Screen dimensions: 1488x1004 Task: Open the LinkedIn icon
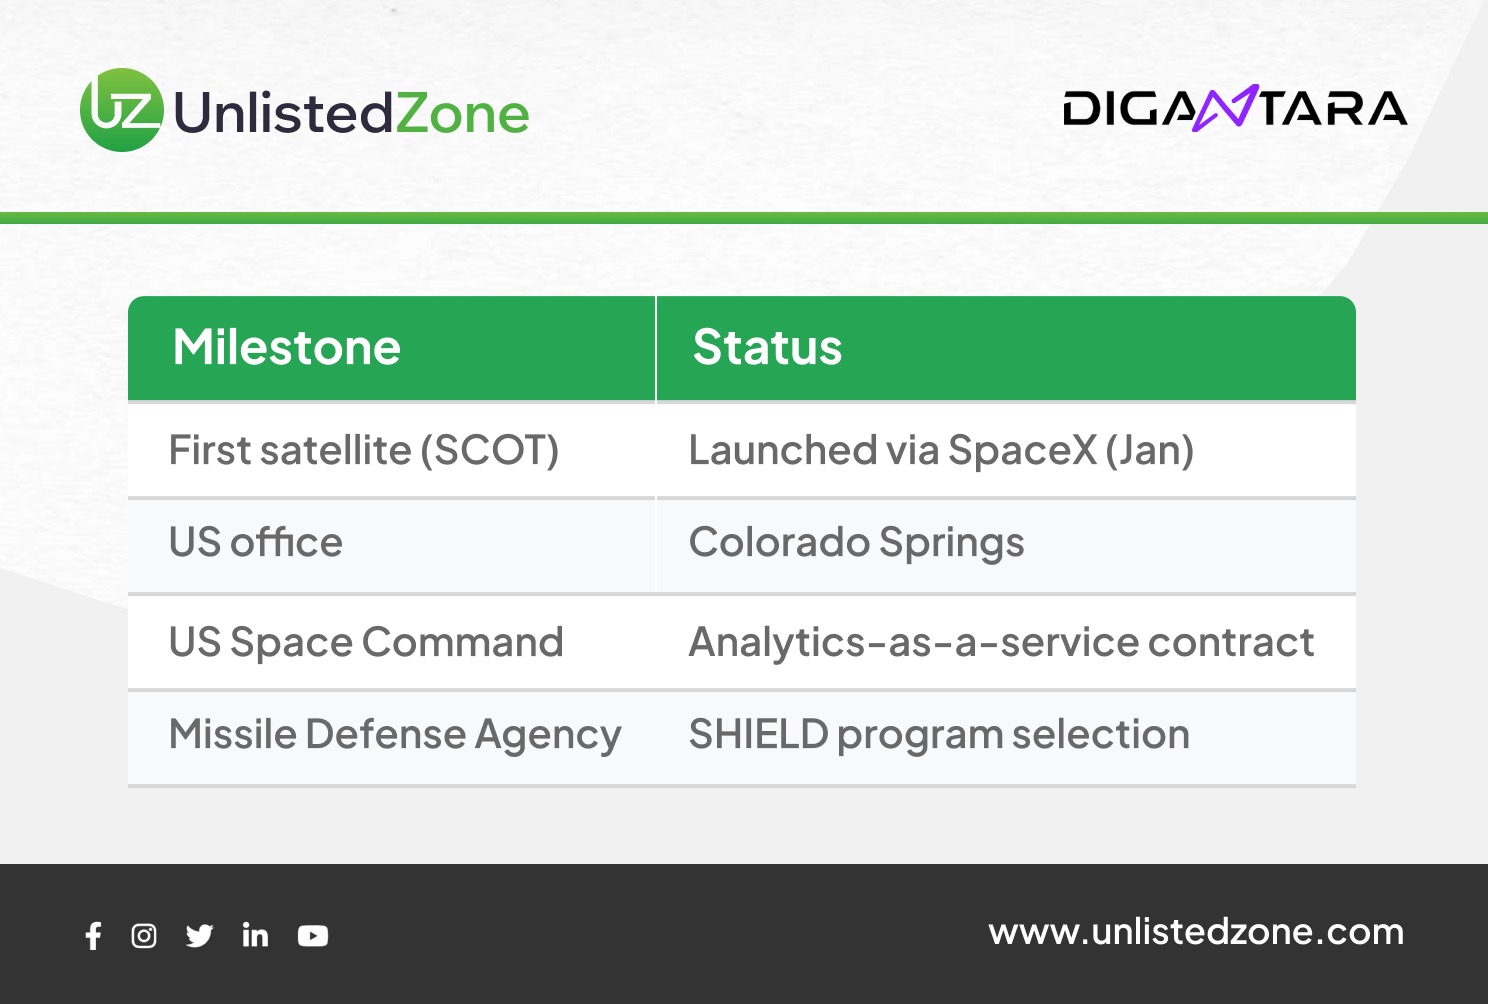pyautogui.click(x=255, y=936)
